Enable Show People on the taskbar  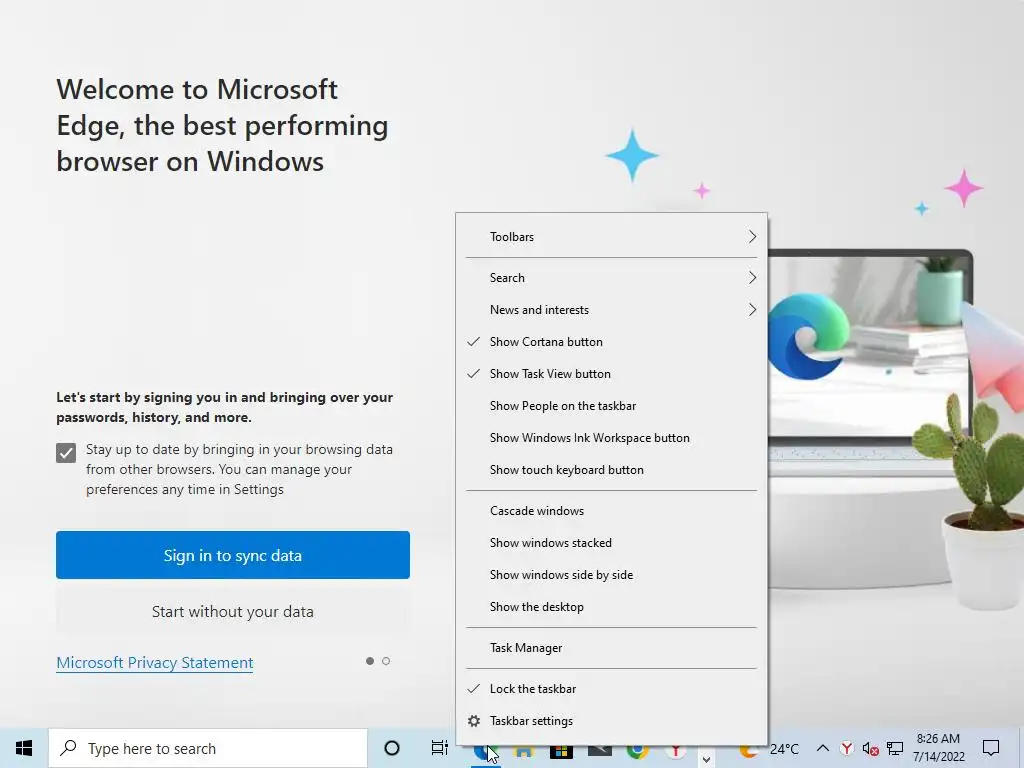tap(611, 406)
